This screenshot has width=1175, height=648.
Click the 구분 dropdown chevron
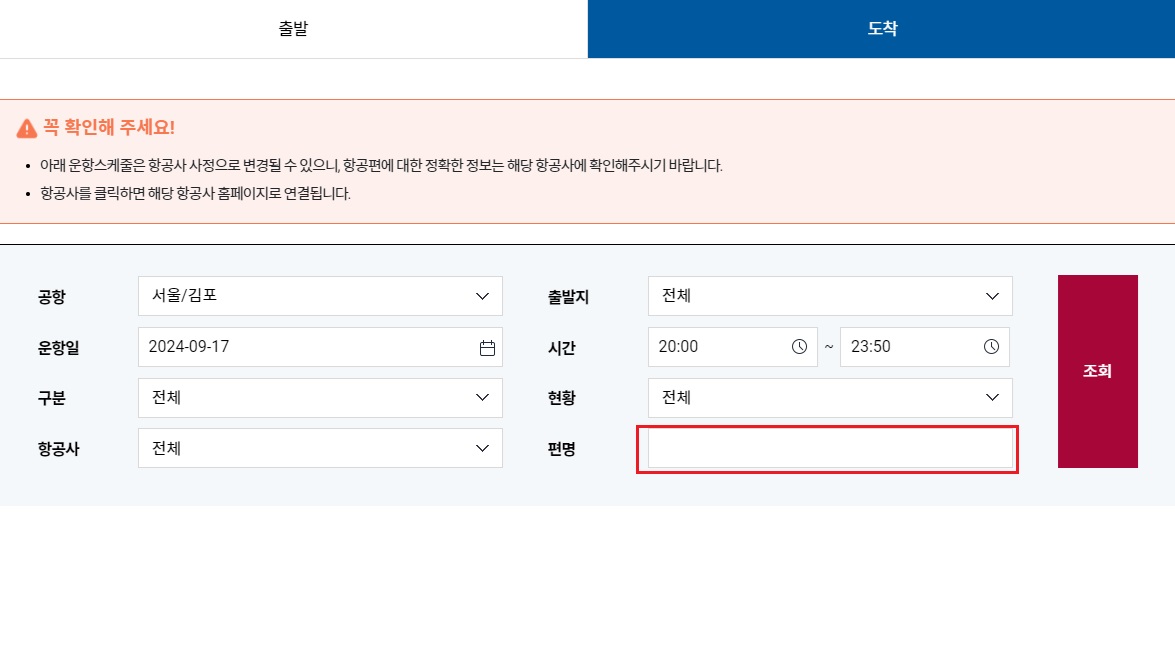click(x=483, y=397)
